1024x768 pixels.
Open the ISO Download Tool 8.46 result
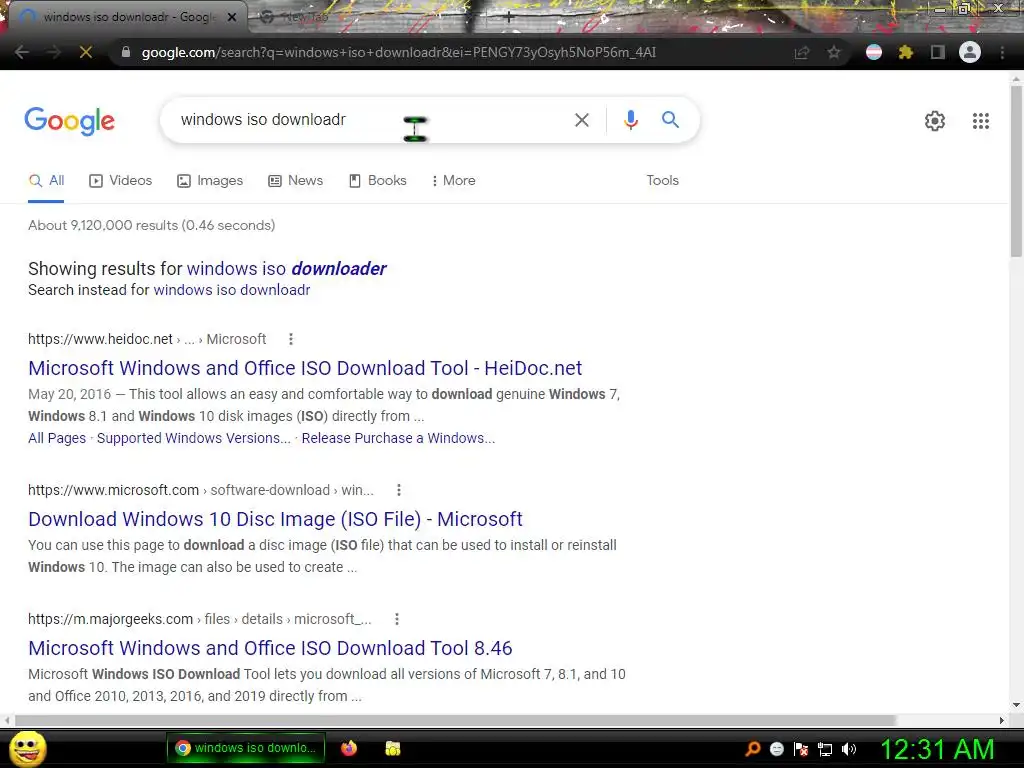pos(270,648)
